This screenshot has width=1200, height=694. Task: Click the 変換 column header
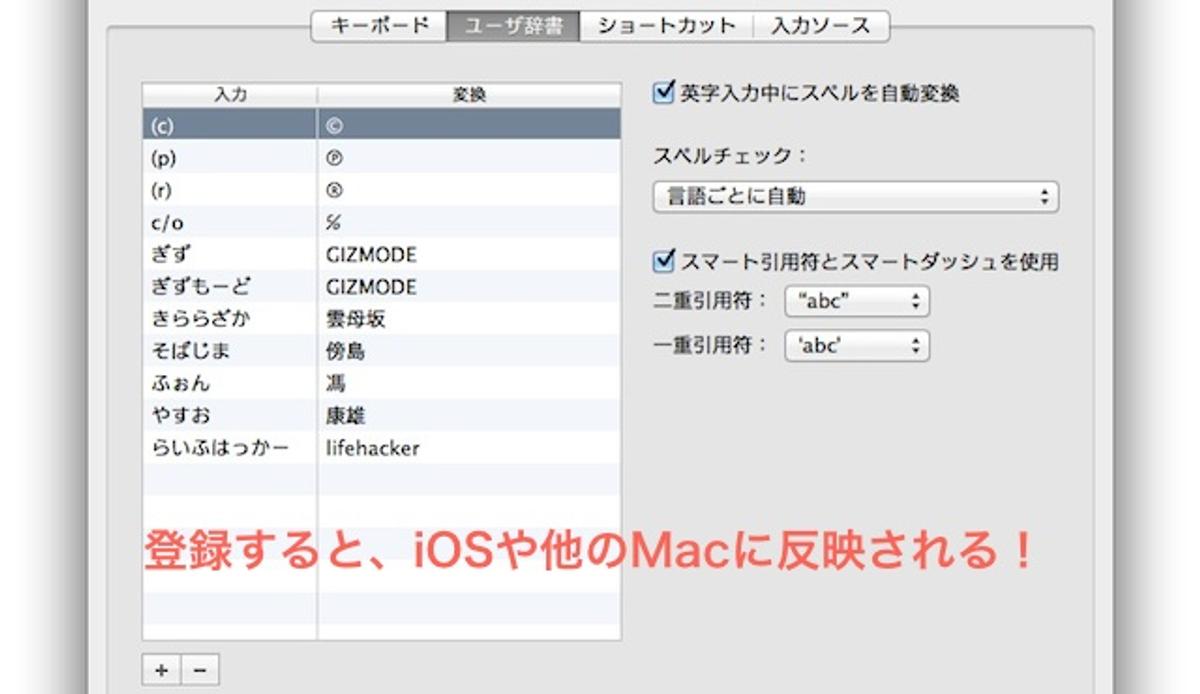coord(469,95)
